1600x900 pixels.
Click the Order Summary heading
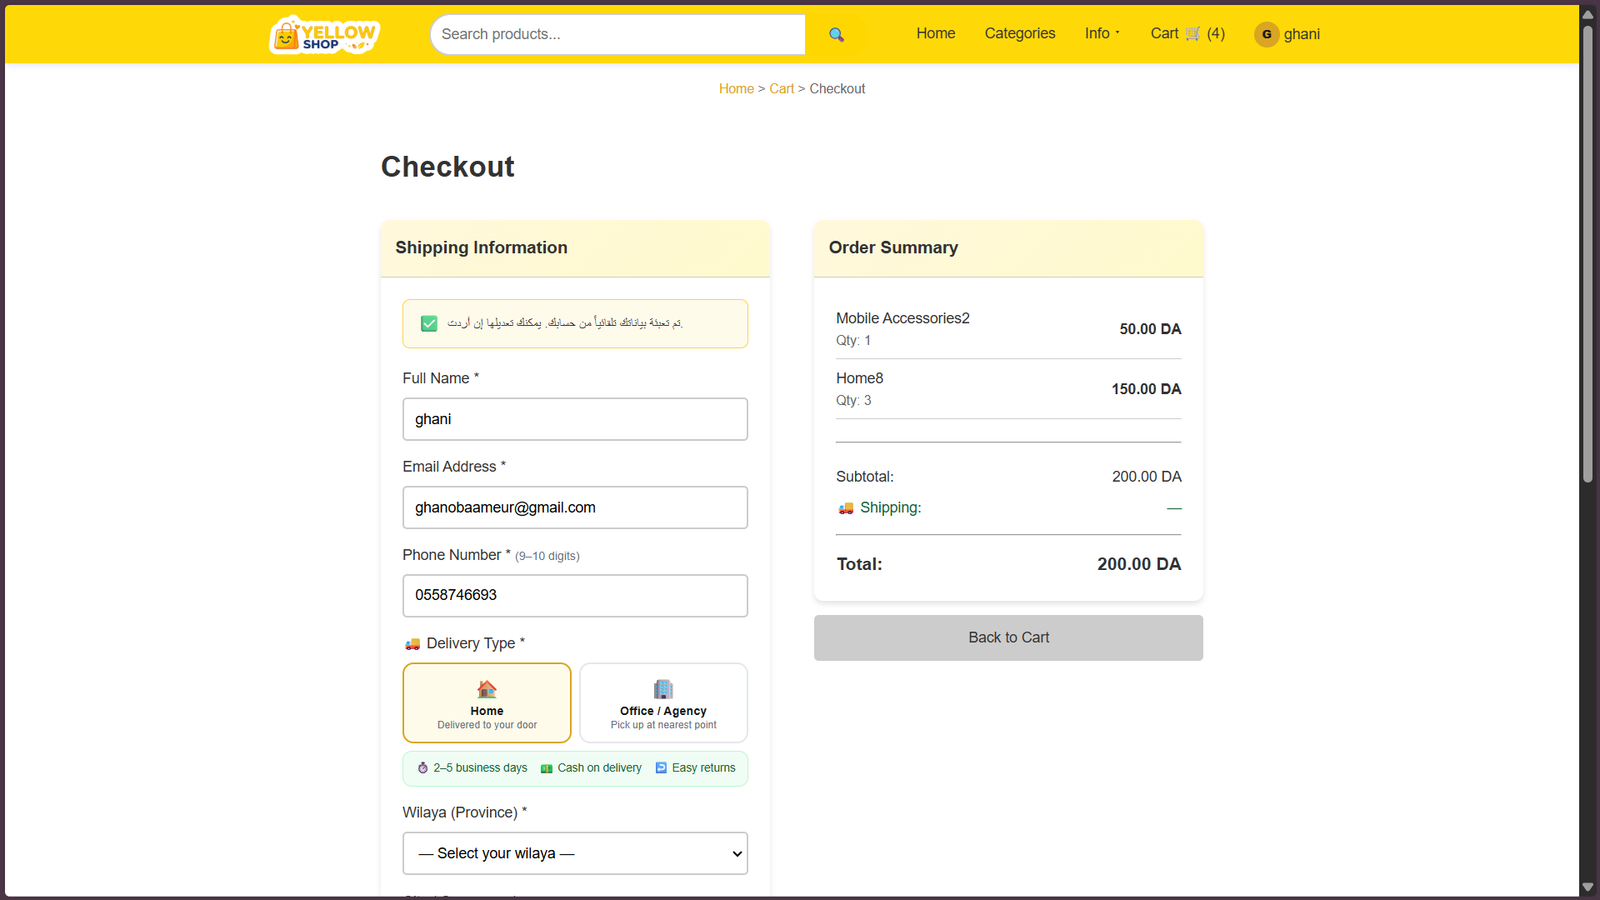coord(893,247)
